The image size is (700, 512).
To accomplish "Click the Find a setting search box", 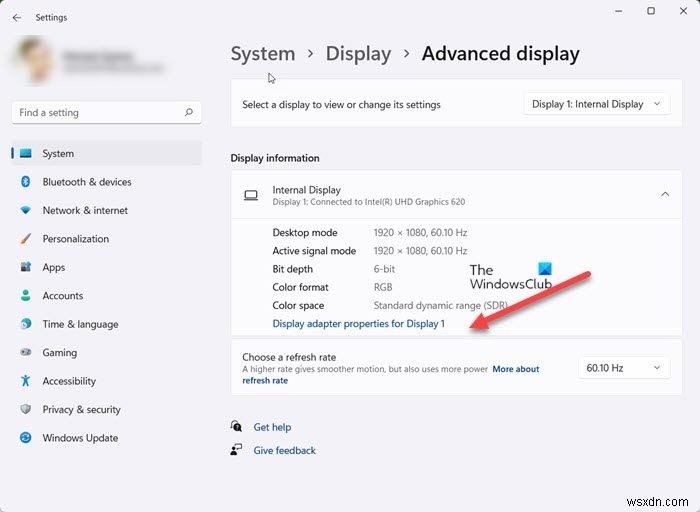I will (106, 112).
